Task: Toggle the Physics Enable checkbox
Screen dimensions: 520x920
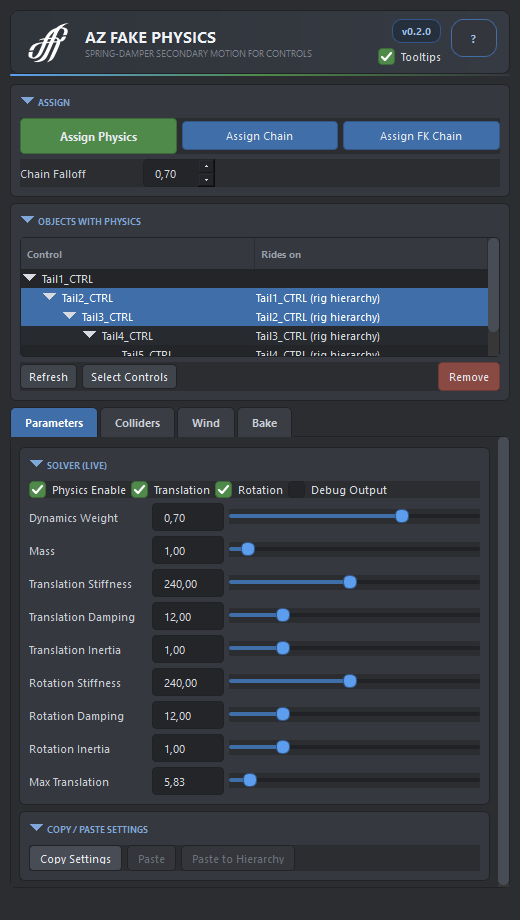Action: (x=38, y=490)
